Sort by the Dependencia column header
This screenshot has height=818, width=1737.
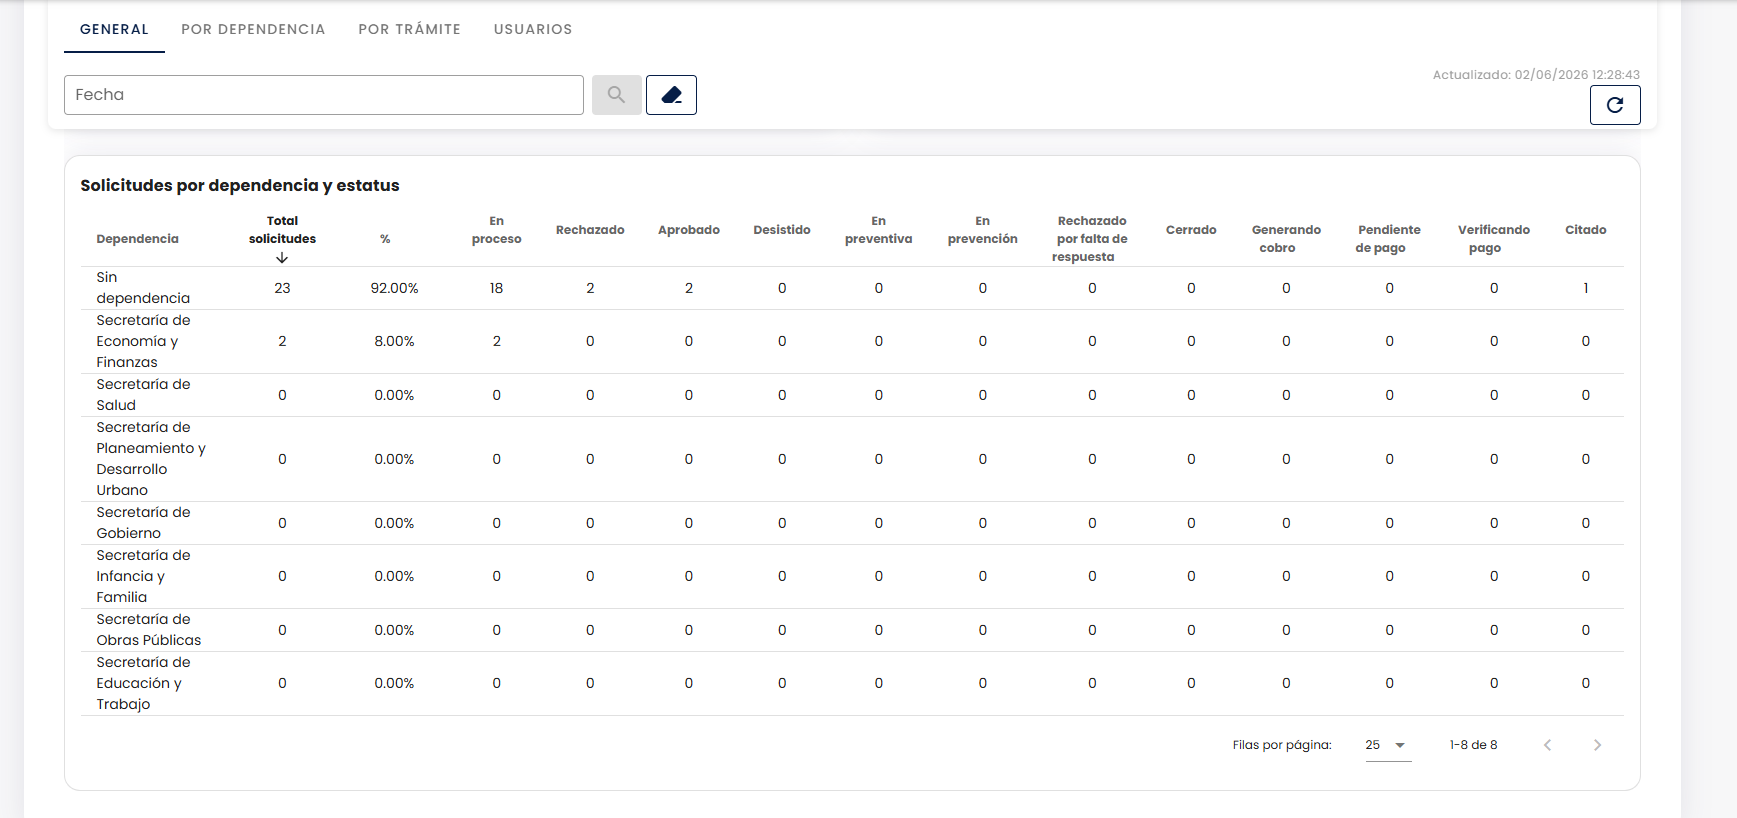[x=138, y=239]
